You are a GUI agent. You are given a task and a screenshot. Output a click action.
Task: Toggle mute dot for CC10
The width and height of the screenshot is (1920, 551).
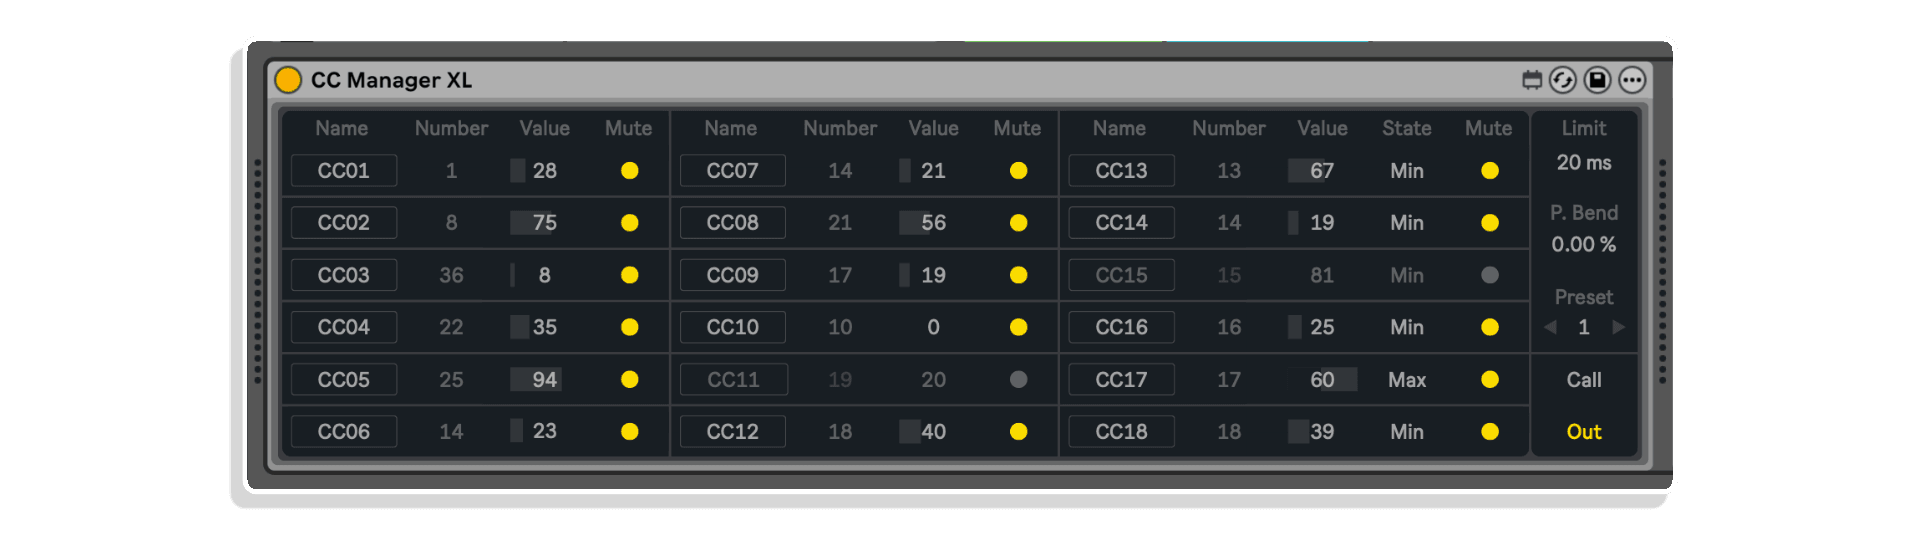(1019, 327)
